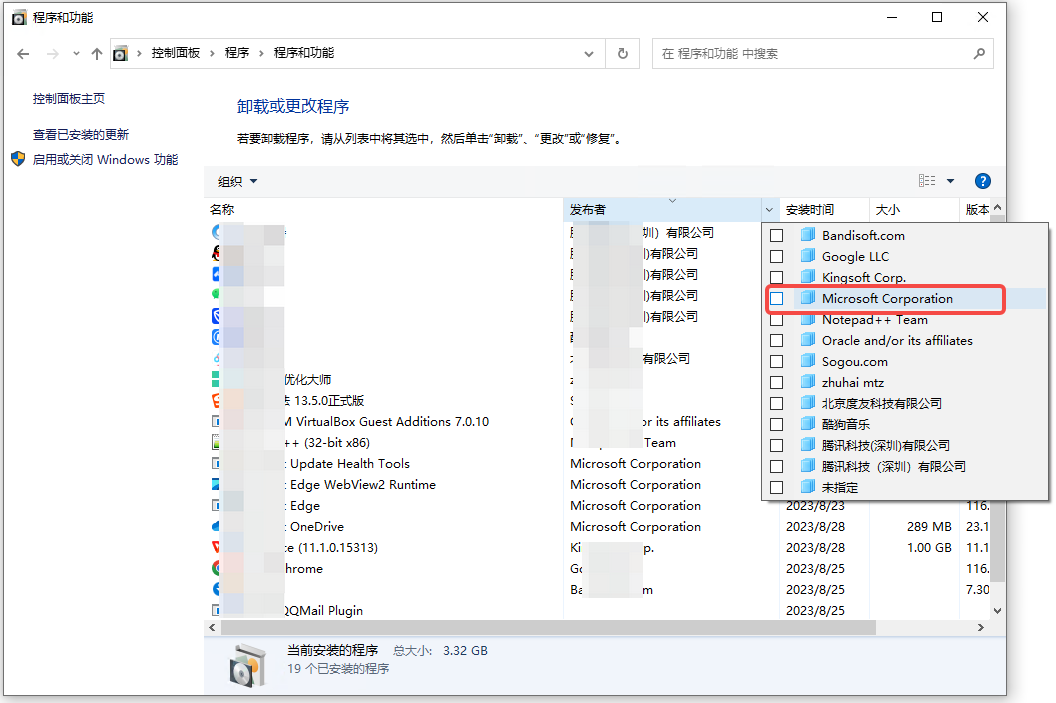The height and width of the screenshot is (703, 1056).
Task: Check the Notepad++ Team filter checkbox
Action: point(777,320)
